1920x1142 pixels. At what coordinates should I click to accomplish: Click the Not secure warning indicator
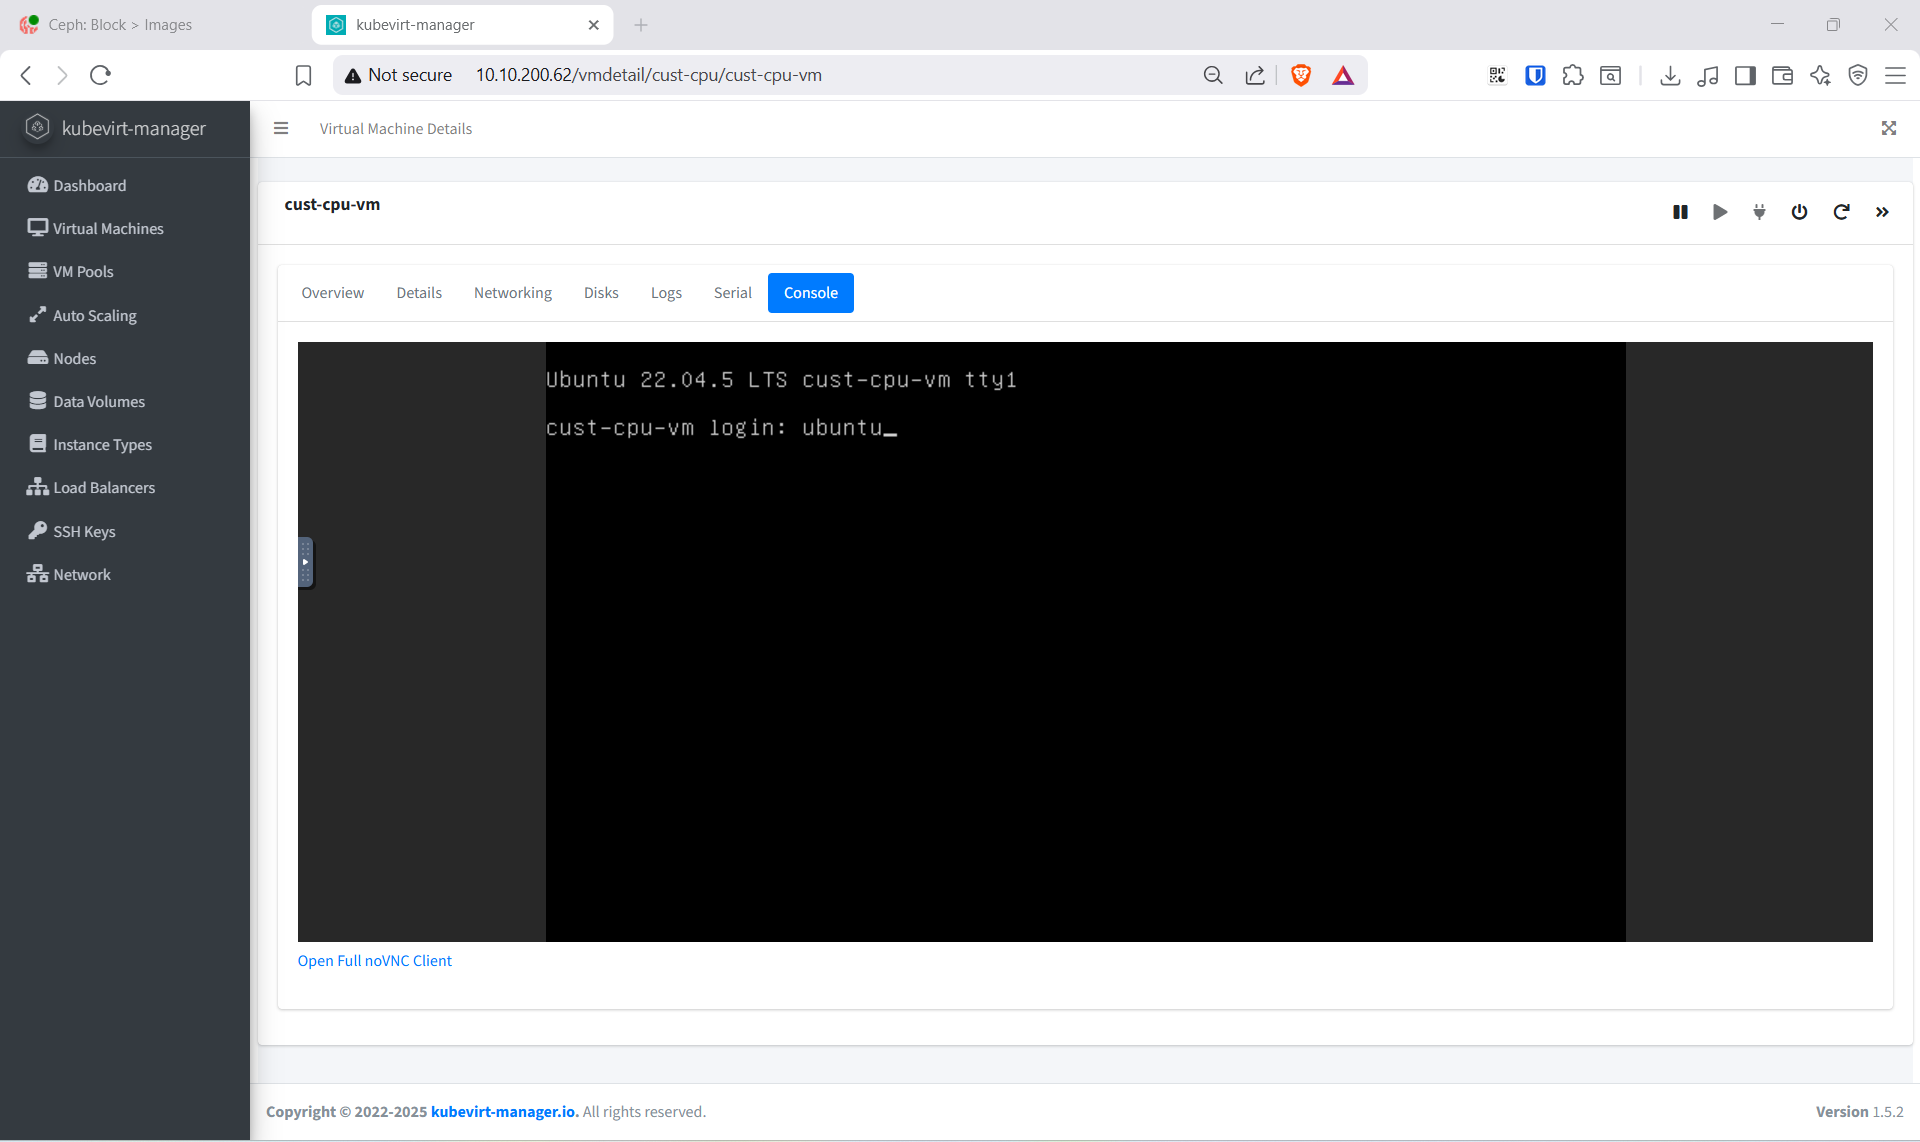398,75
